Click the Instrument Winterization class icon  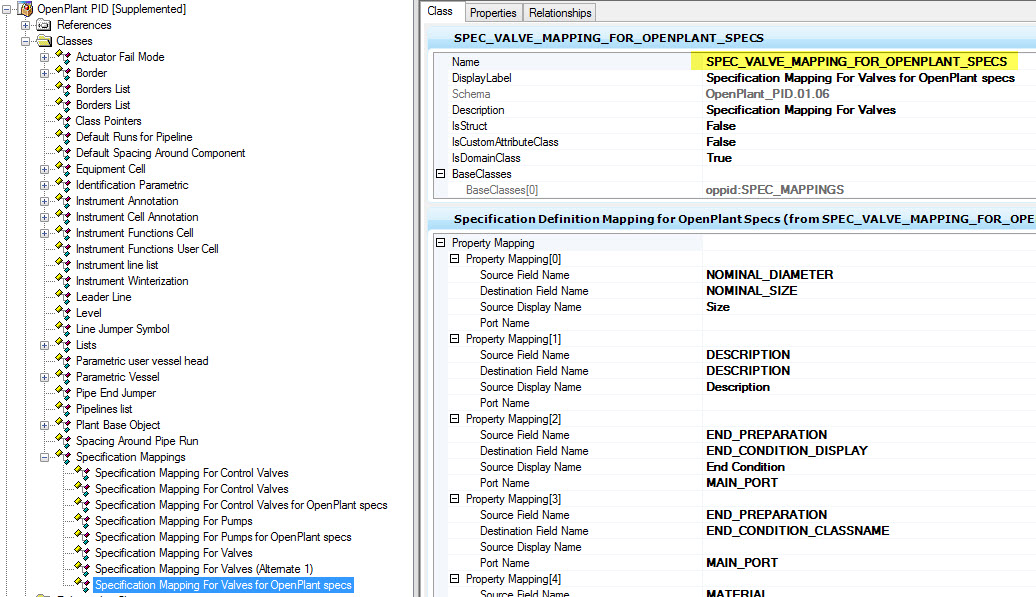click(63, 281)
